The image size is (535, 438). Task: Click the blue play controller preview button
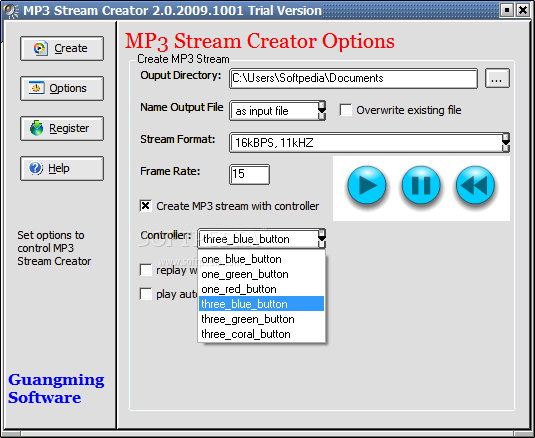pos(367,185)
